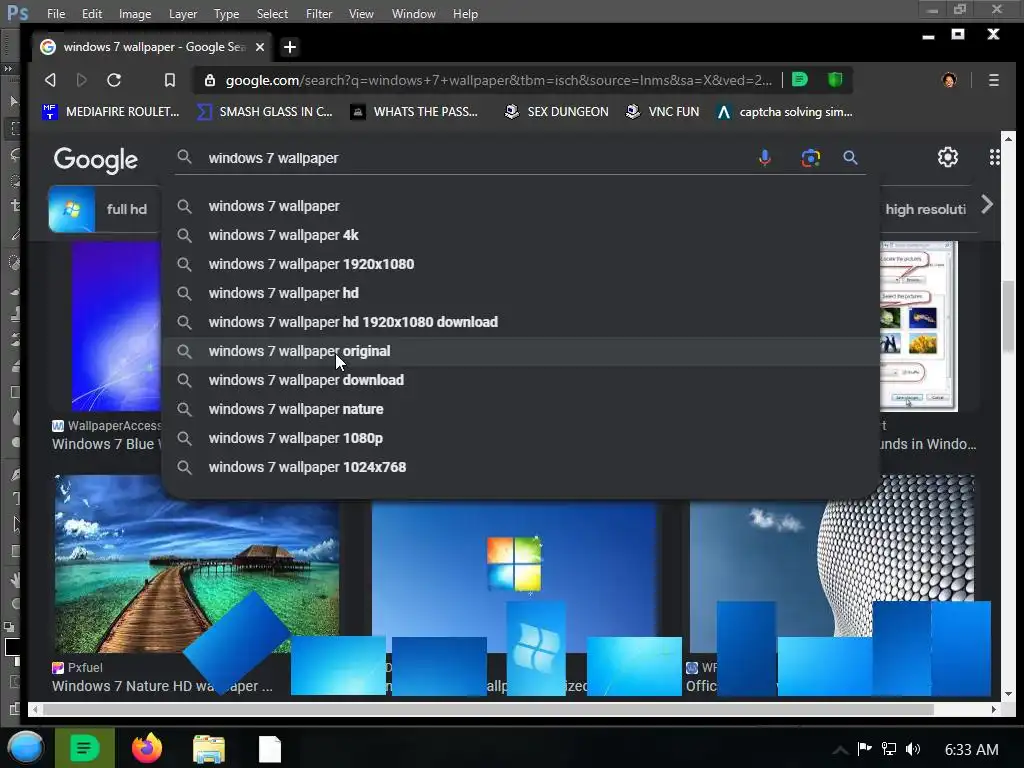Expand filter chips with right chevron
Viewport: 1024px width, 768px height.
[x=987, y=205]
